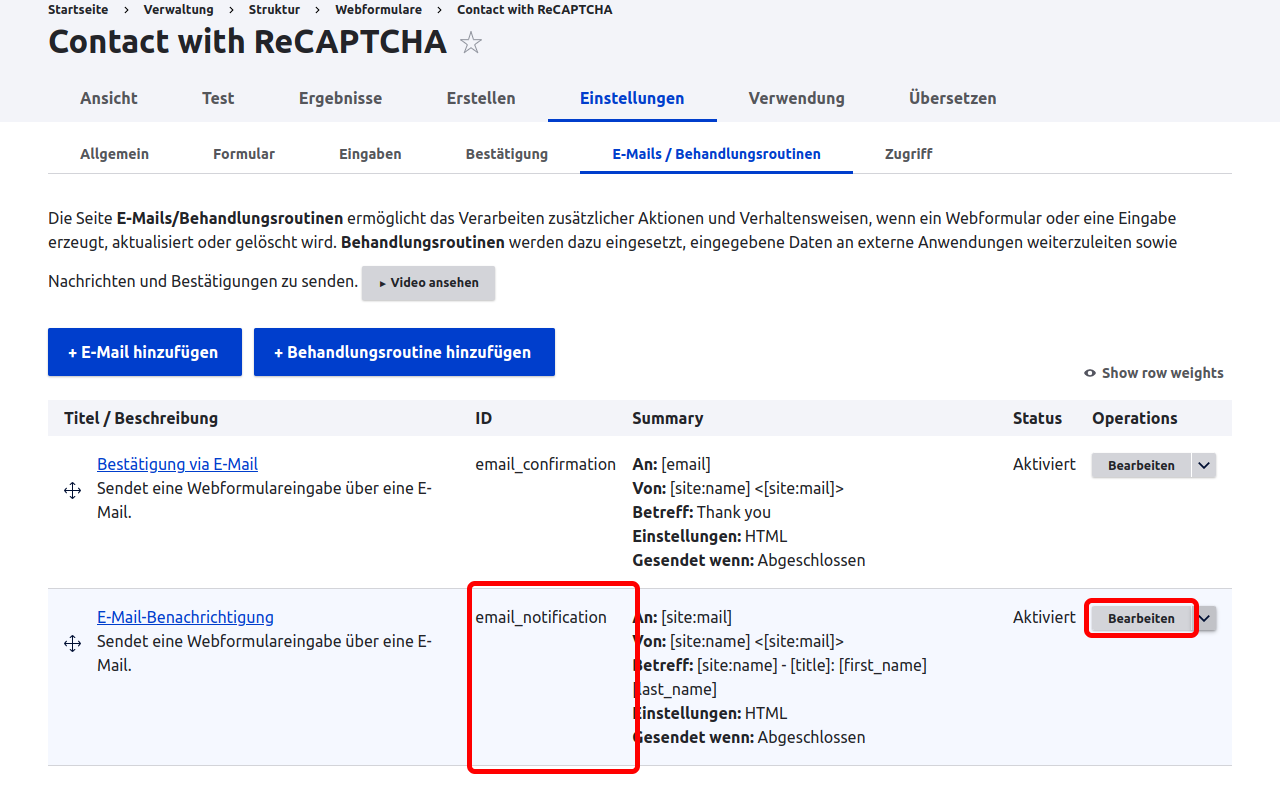Click the Operations column header
The height and width of the screenshot is (786, 1280).
1135,418
